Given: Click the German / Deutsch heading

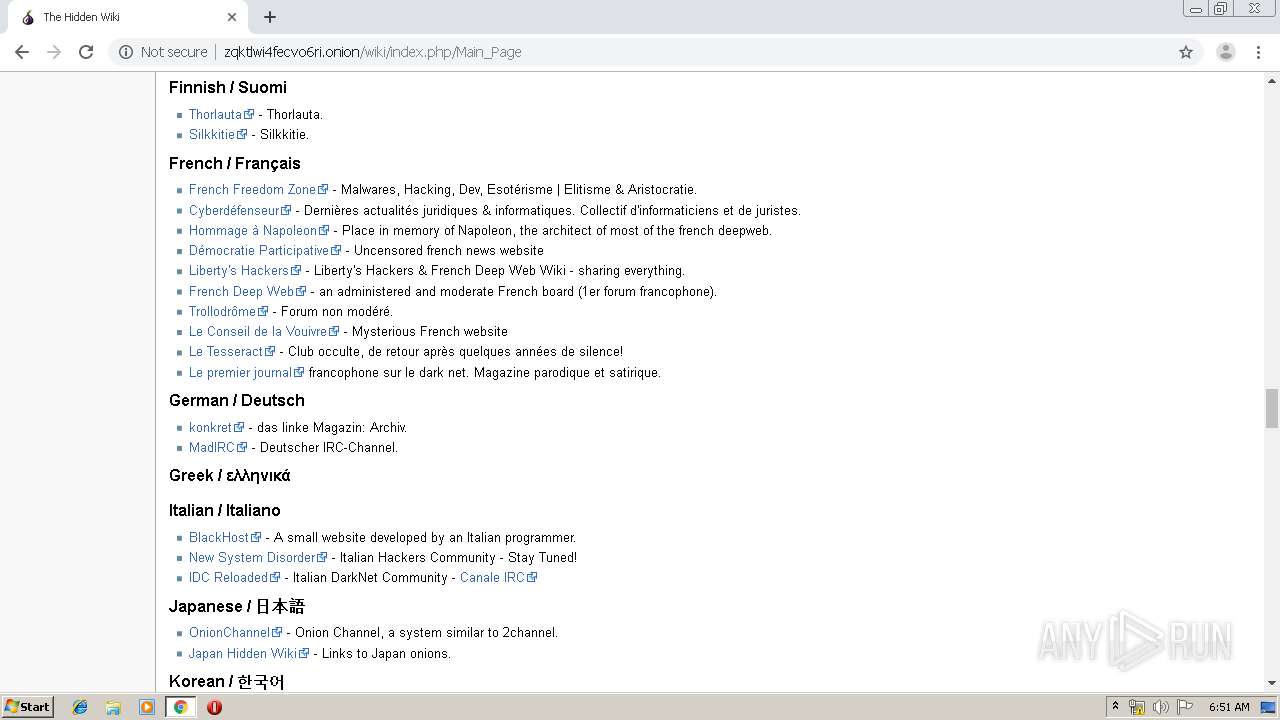Looking at the screenshot, I should pyautogui.click(x=237, y=400).
